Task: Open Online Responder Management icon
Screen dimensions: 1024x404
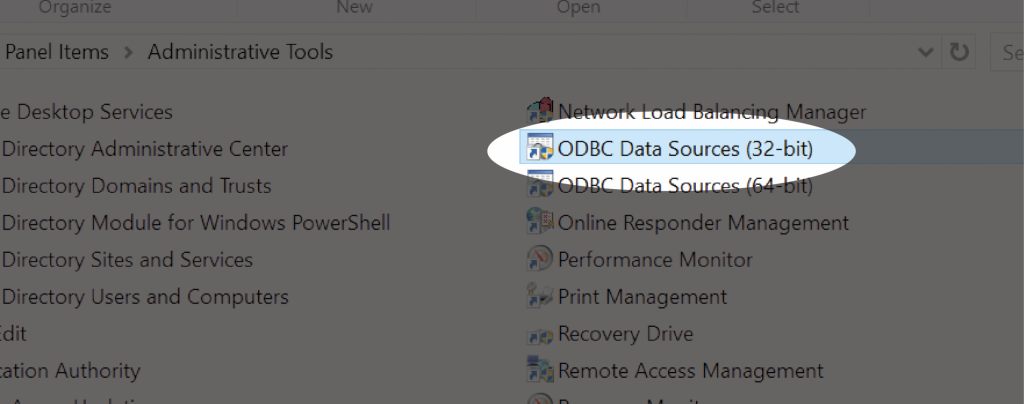Action: click(x=540, y=223)
